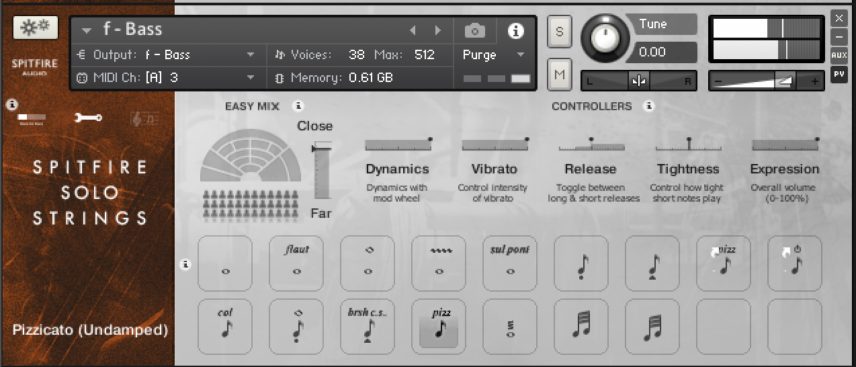Screen dimensions: 856x367
Task: Click the Max voices value 512
Action: coord(424,55)
